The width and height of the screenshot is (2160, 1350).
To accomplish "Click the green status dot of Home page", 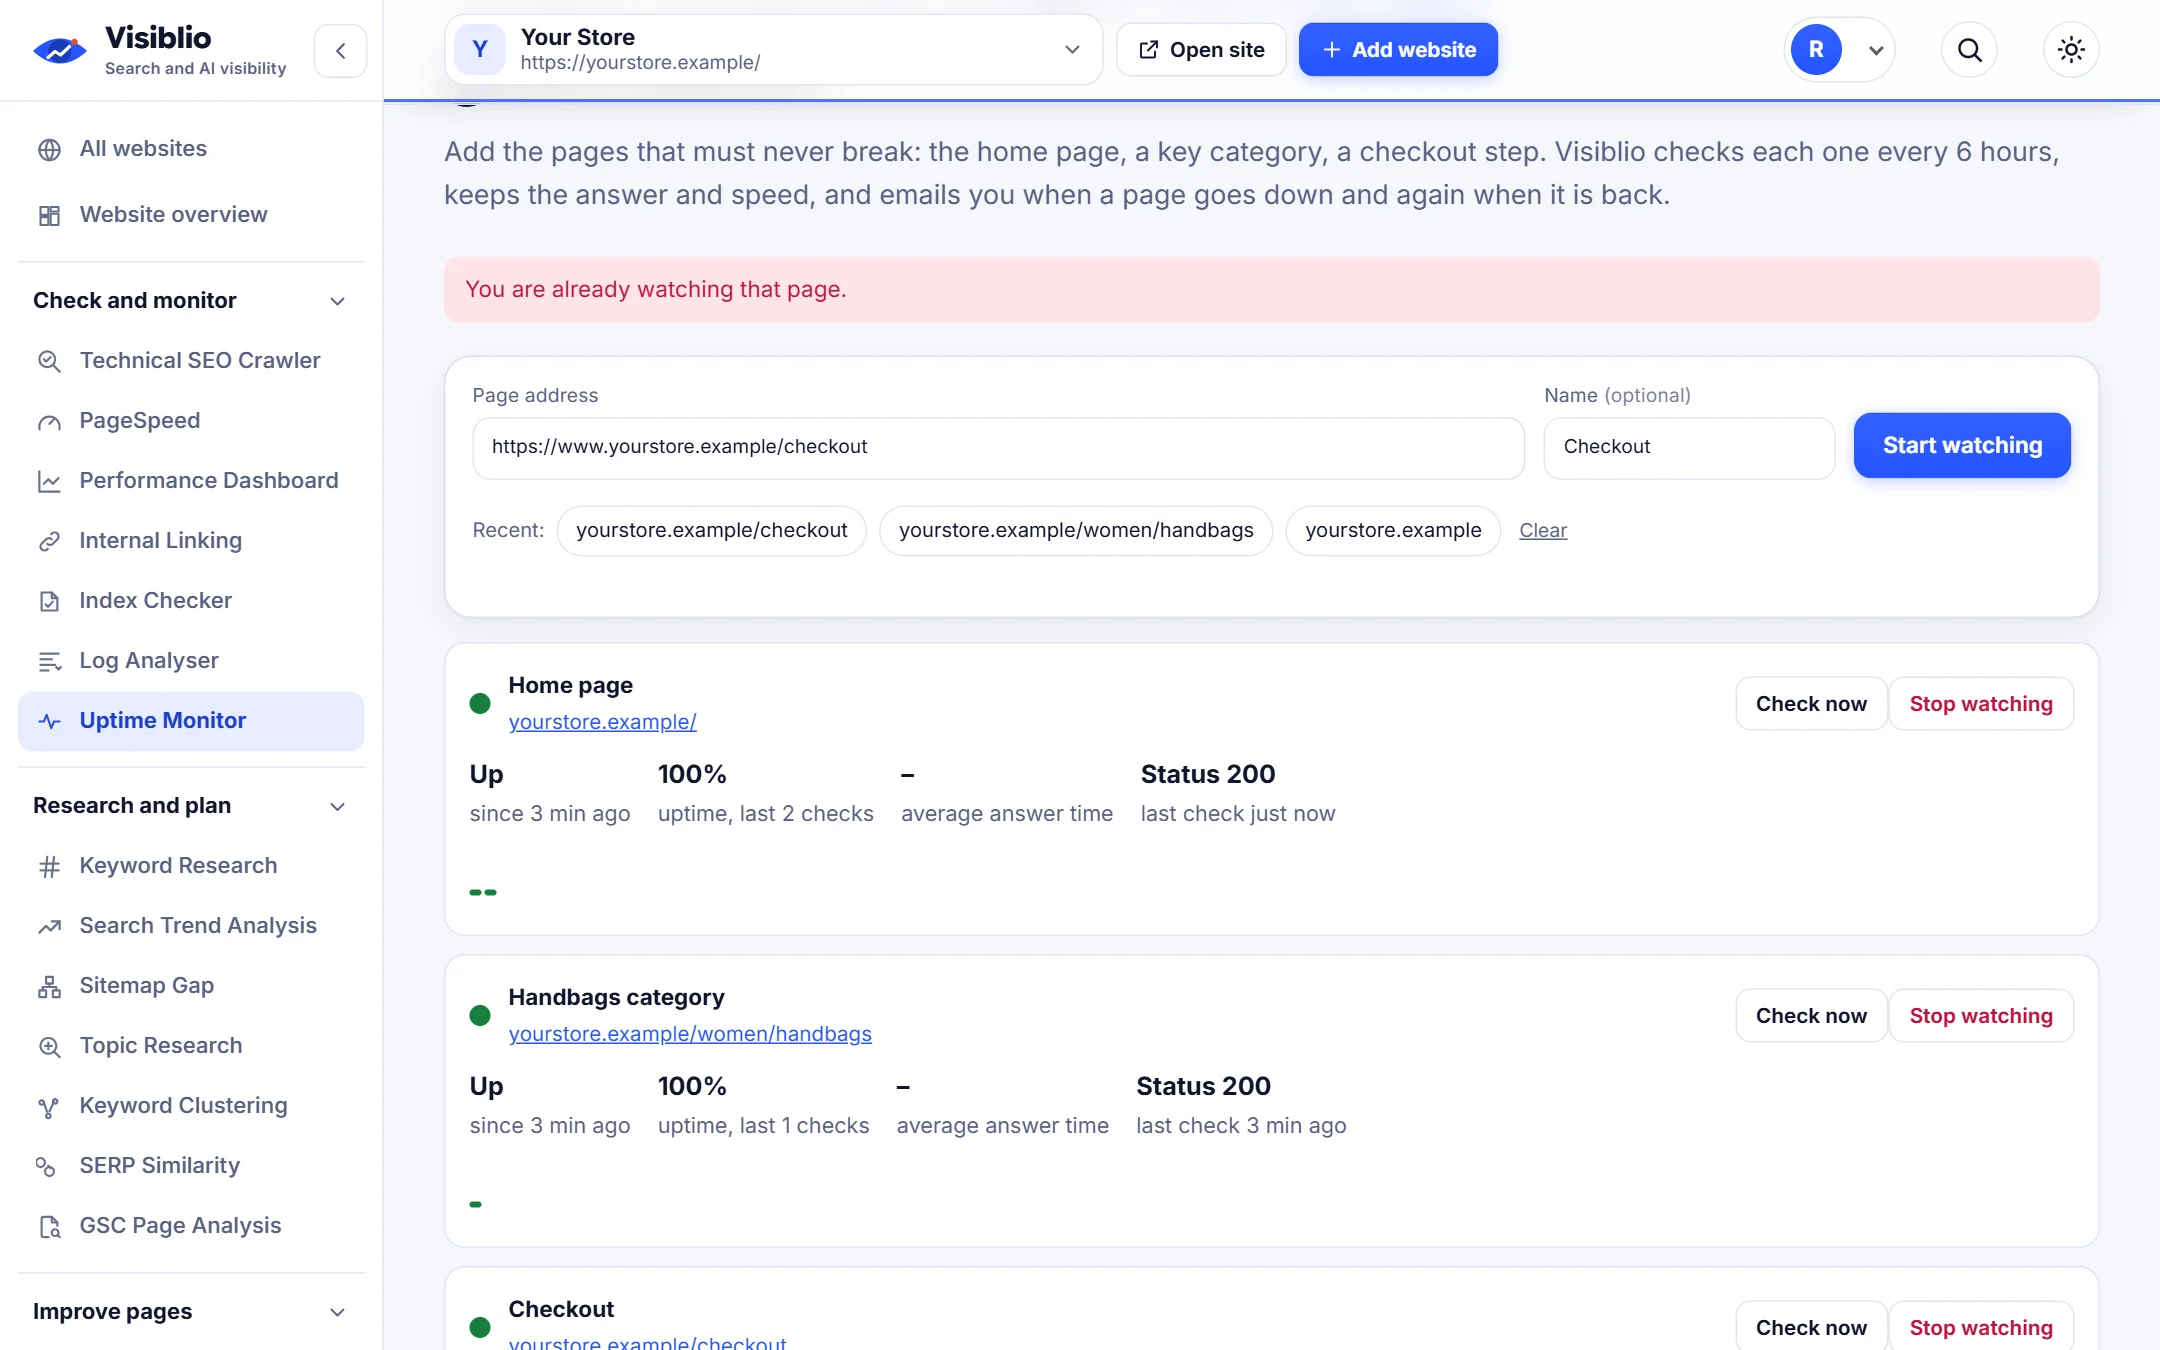I will point(480,703).
